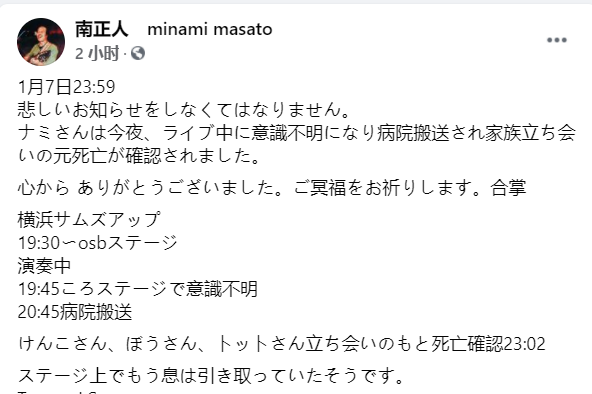
Task: Click the word '合掌' in the post
Action: point(508,188)
